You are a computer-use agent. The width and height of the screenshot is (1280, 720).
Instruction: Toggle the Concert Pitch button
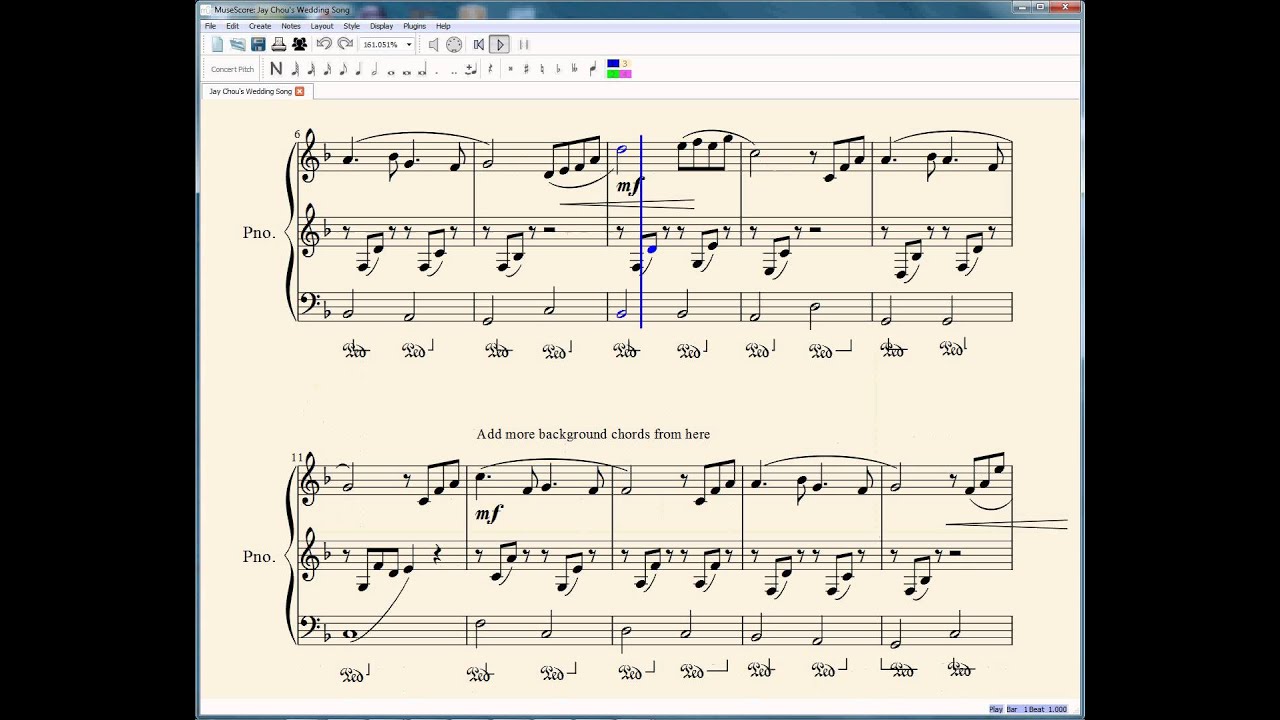(x=232, y=69)
